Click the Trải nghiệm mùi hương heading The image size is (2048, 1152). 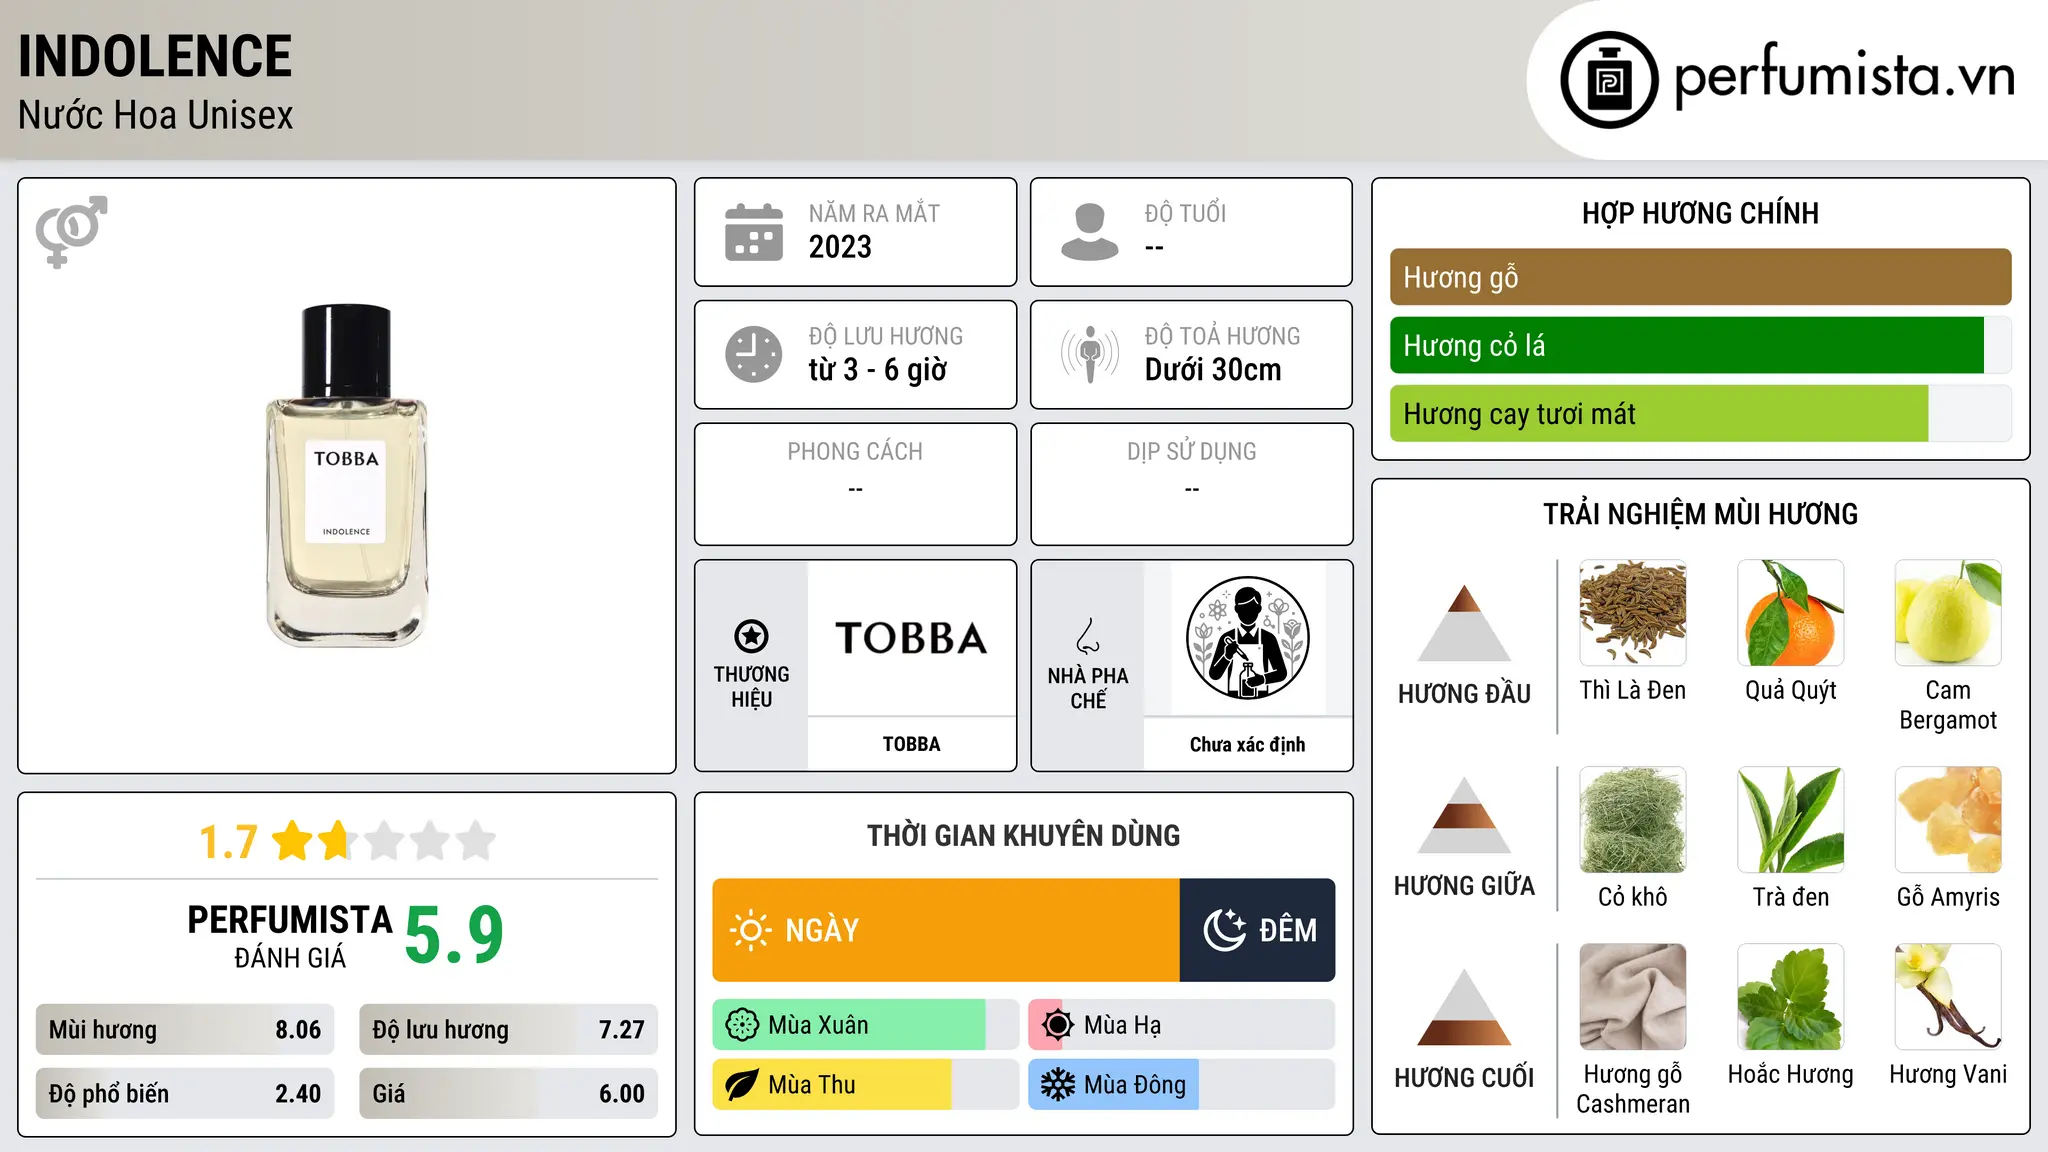point(1700,514)
